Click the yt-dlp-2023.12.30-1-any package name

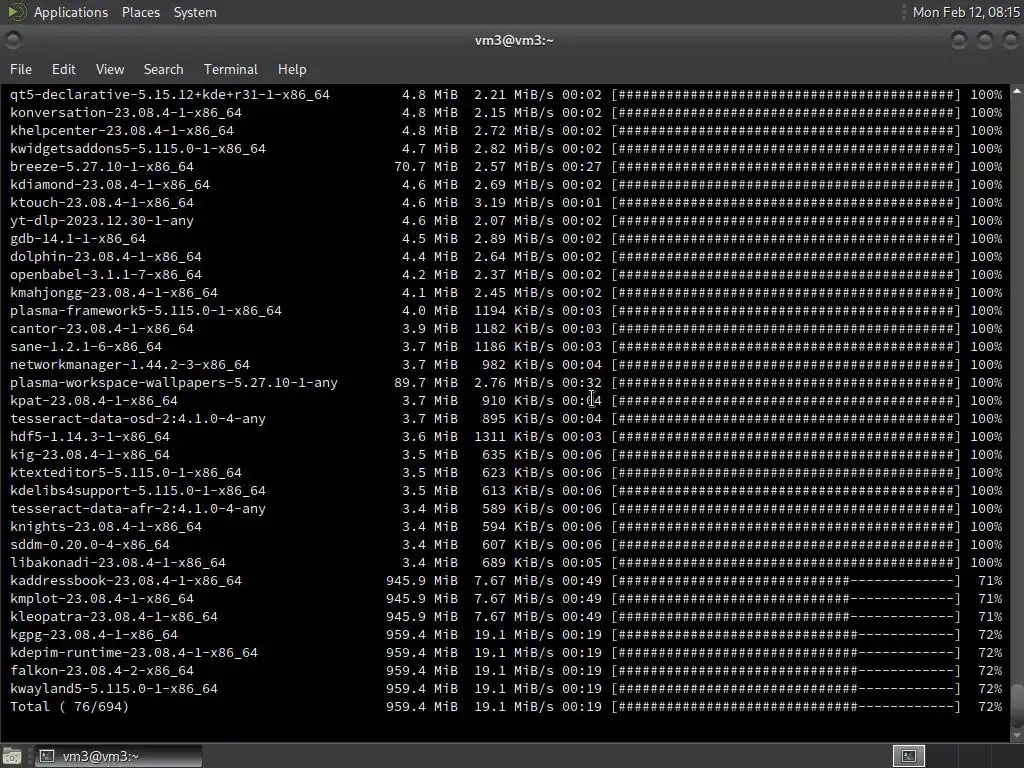point(102,221)
